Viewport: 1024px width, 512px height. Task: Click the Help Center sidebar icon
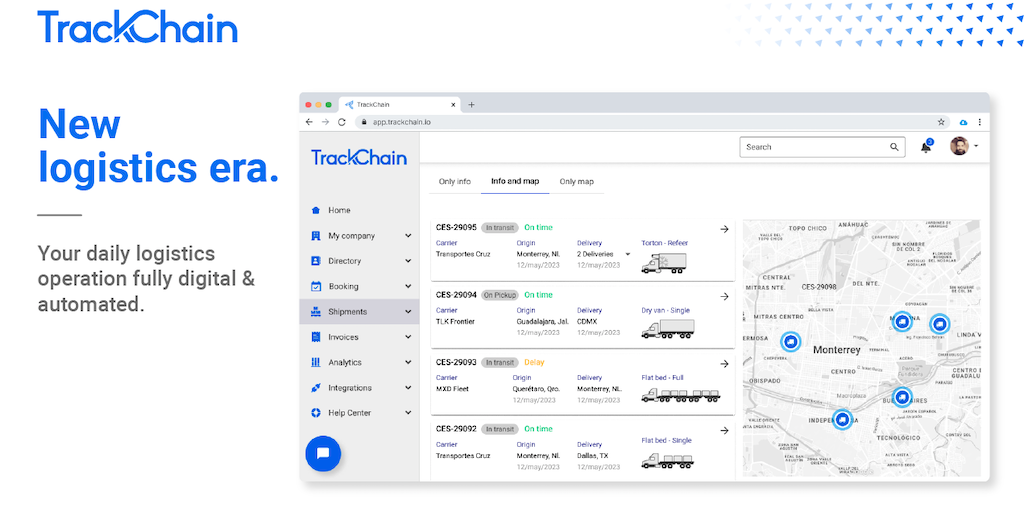(x=316, y=413)
